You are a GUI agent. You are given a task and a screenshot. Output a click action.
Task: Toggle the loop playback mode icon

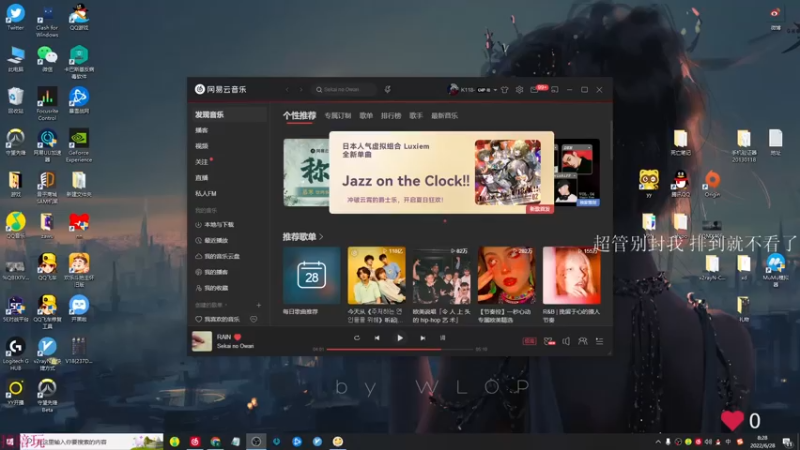click(357, 338)
